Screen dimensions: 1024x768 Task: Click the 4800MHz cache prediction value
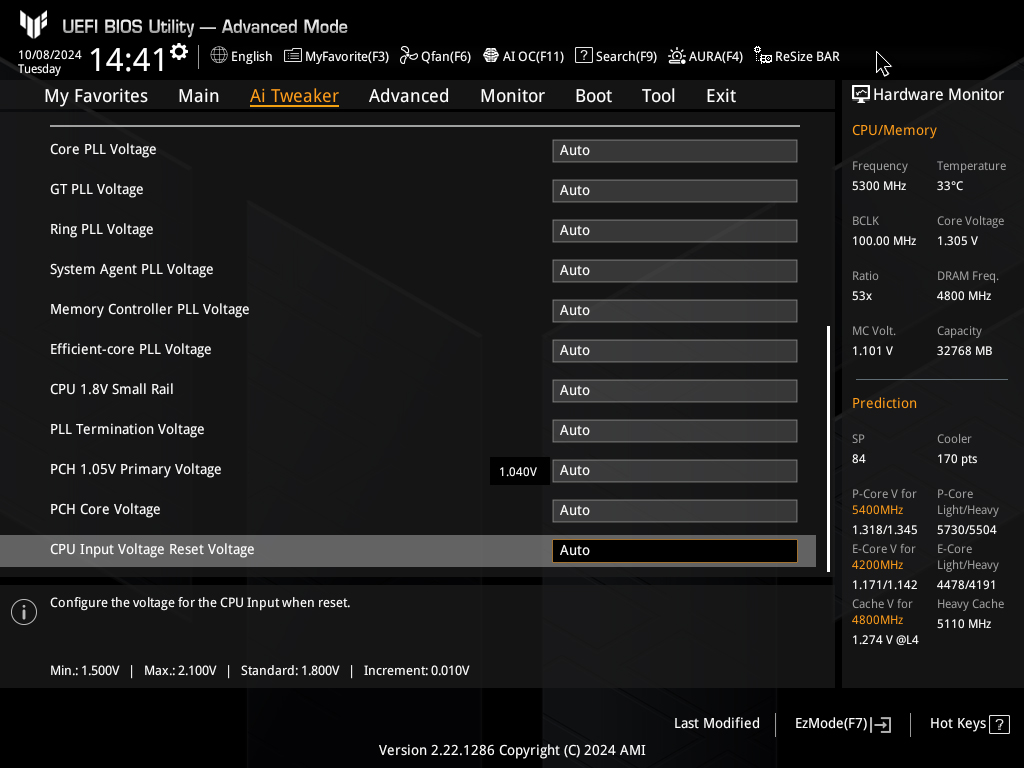[x=878, y=620]
